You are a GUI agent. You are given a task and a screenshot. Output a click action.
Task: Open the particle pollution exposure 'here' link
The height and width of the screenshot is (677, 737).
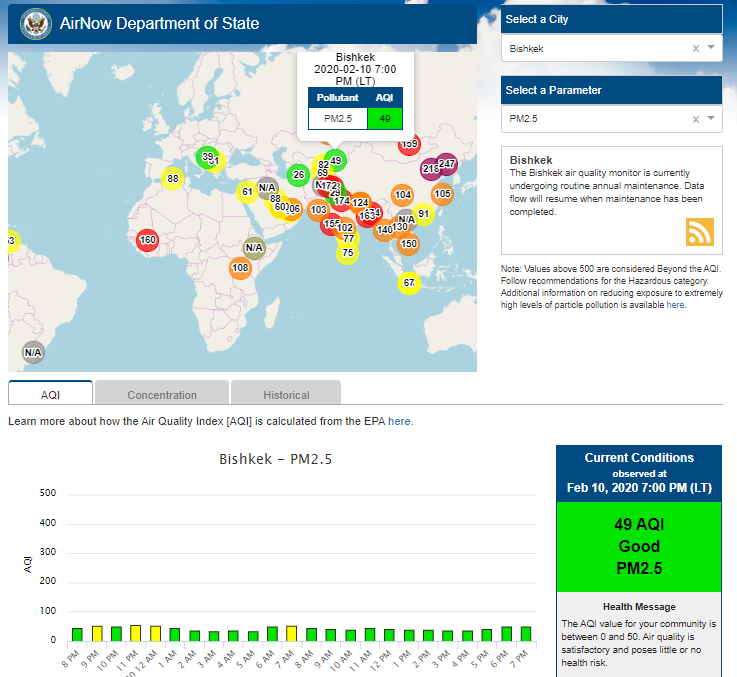click(x=676, y=305)
